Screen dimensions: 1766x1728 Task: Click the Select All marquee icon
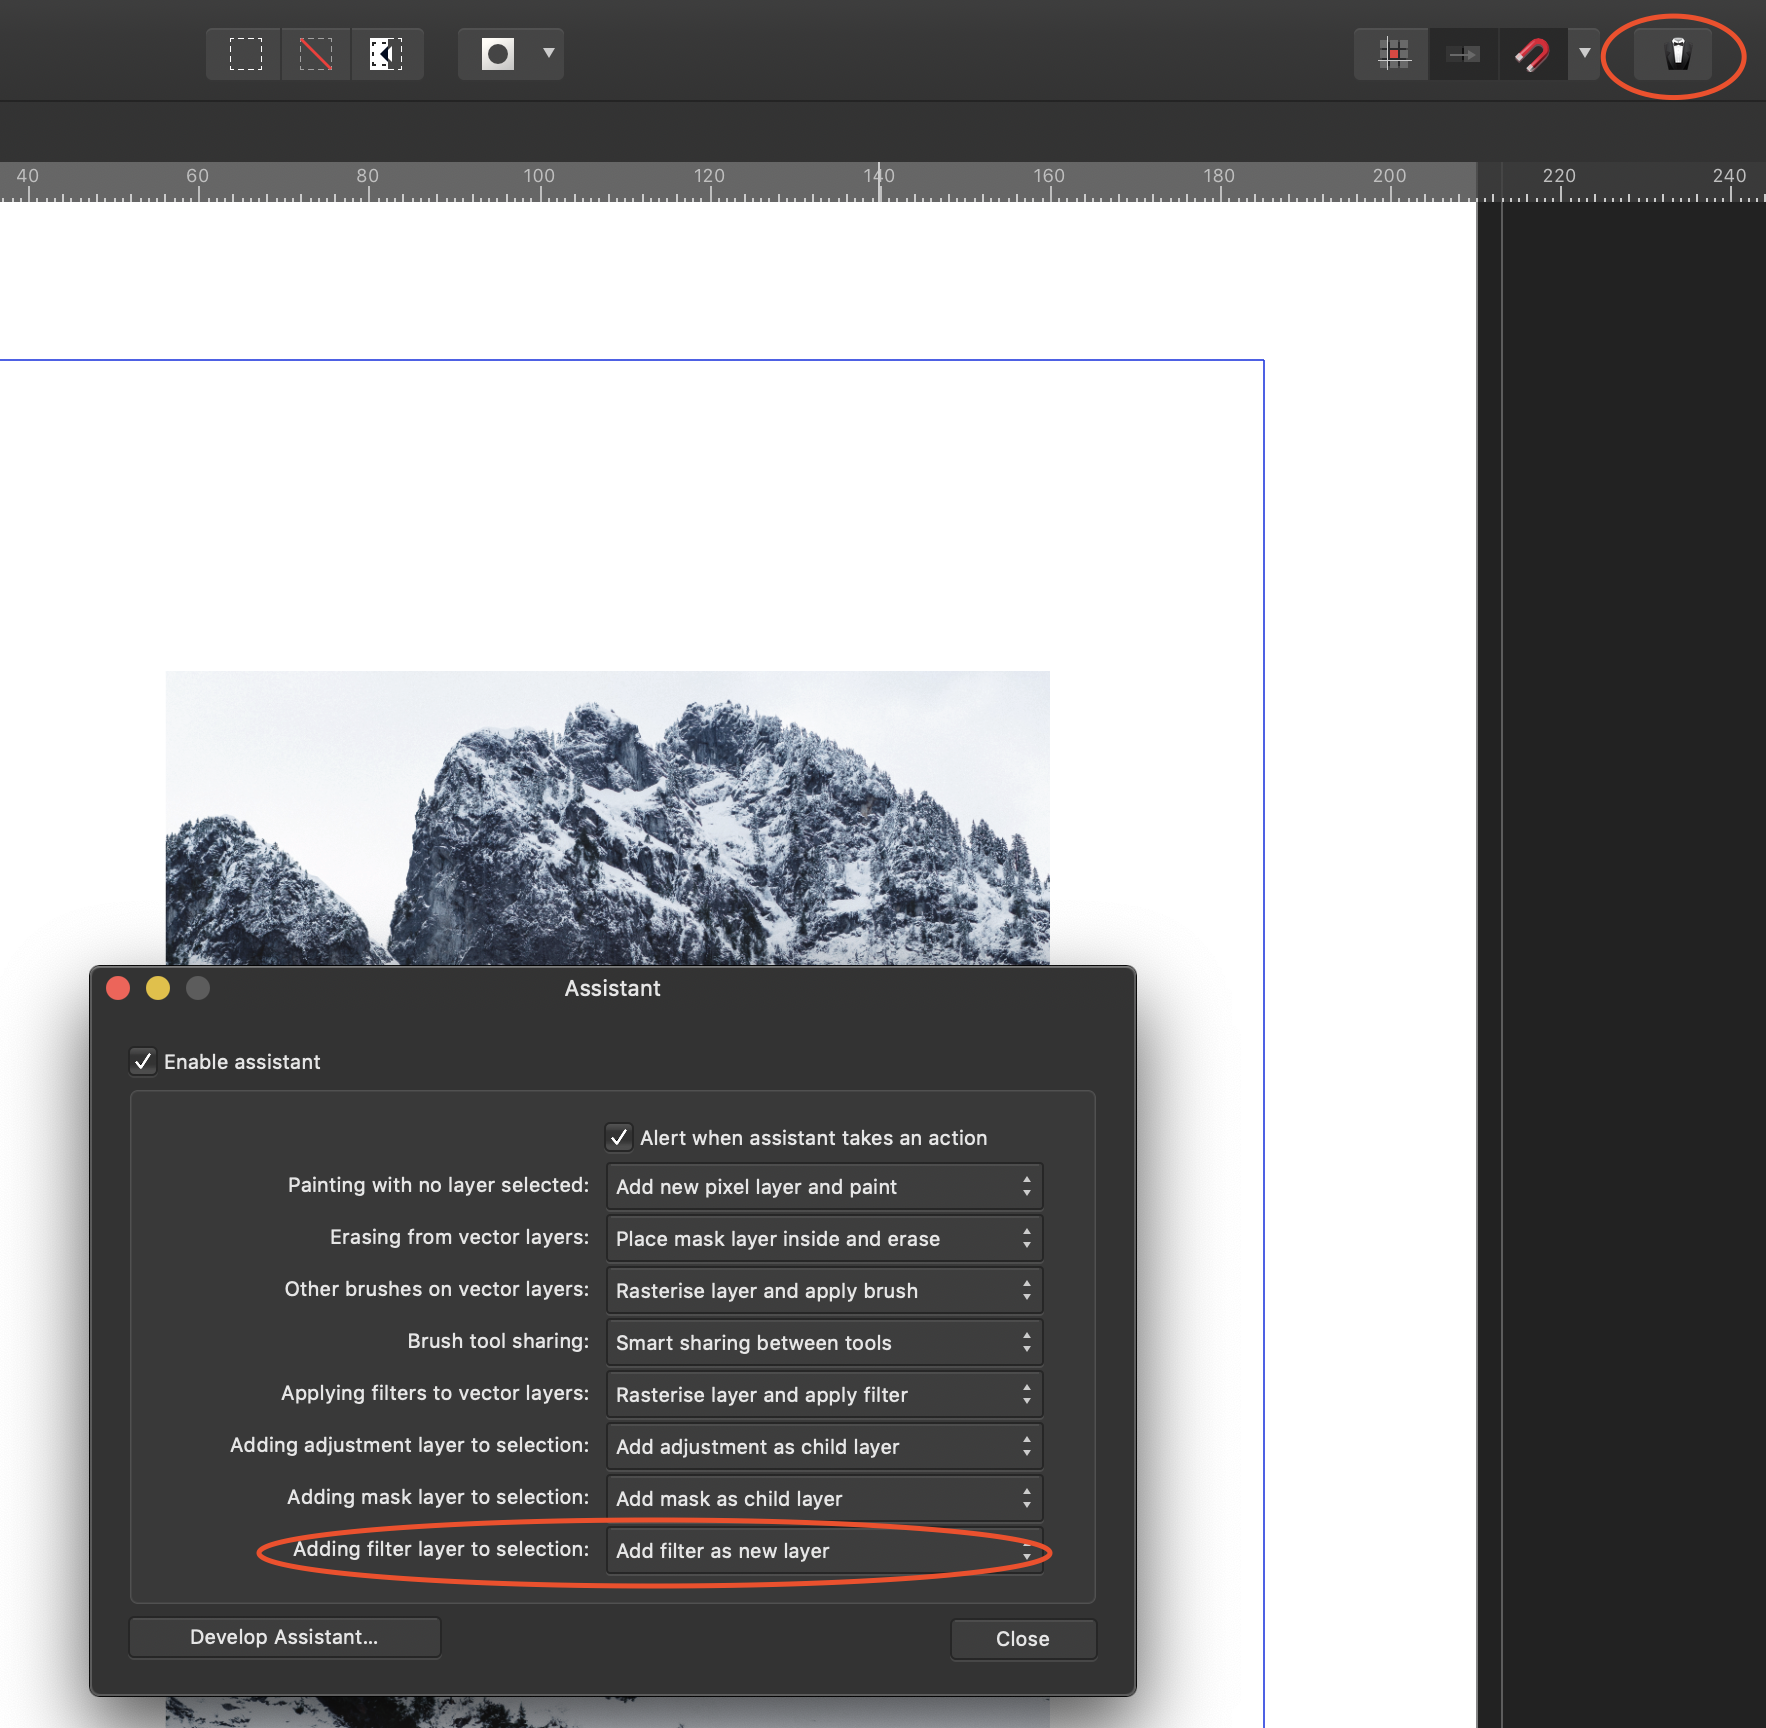[x=245, y=54]
